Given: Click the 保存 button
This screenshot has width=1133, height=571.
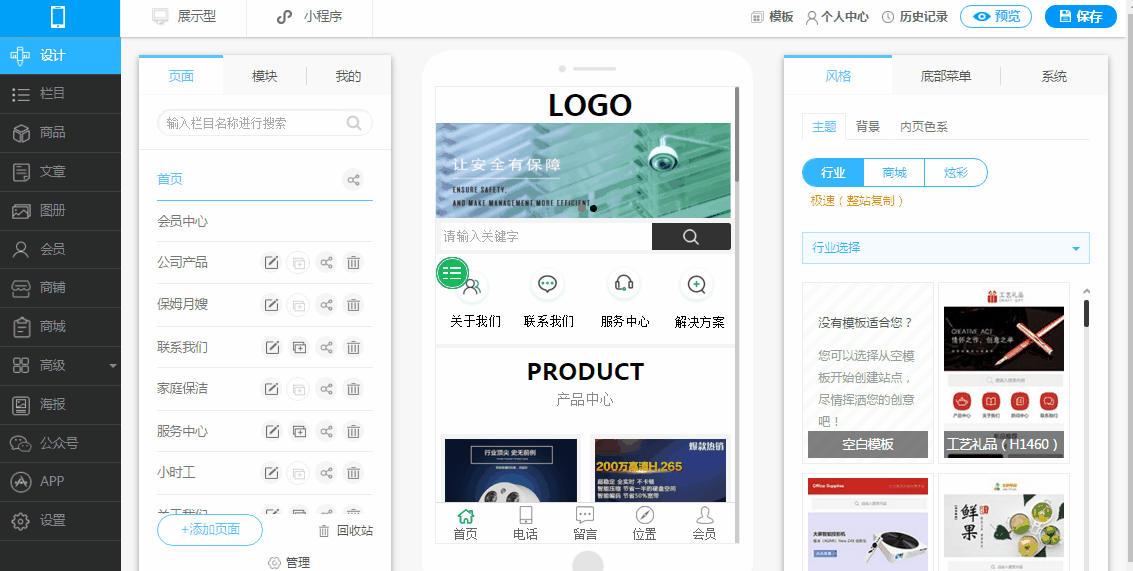Looking at the screenshot, I should (1080, 17).
